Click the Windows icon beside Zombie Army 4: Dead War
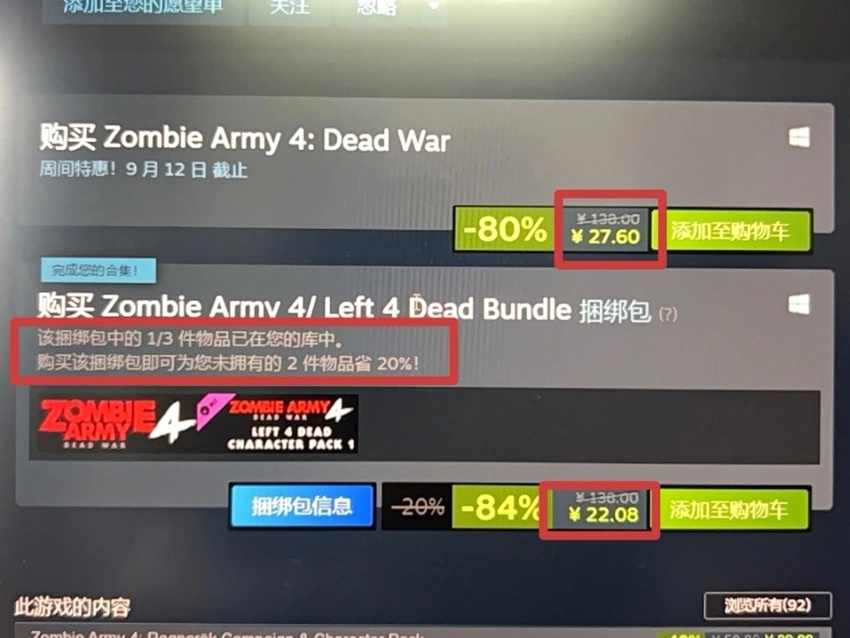850x638 pixels. [x=799, y=137]
